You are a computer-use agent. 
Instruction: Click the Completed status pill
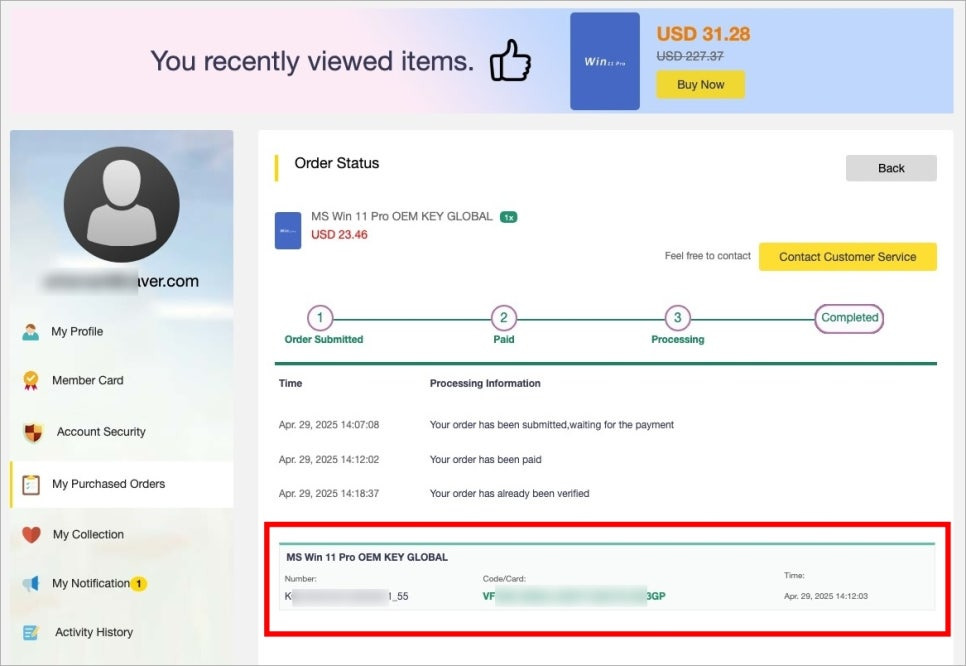(x=849, y=318)
